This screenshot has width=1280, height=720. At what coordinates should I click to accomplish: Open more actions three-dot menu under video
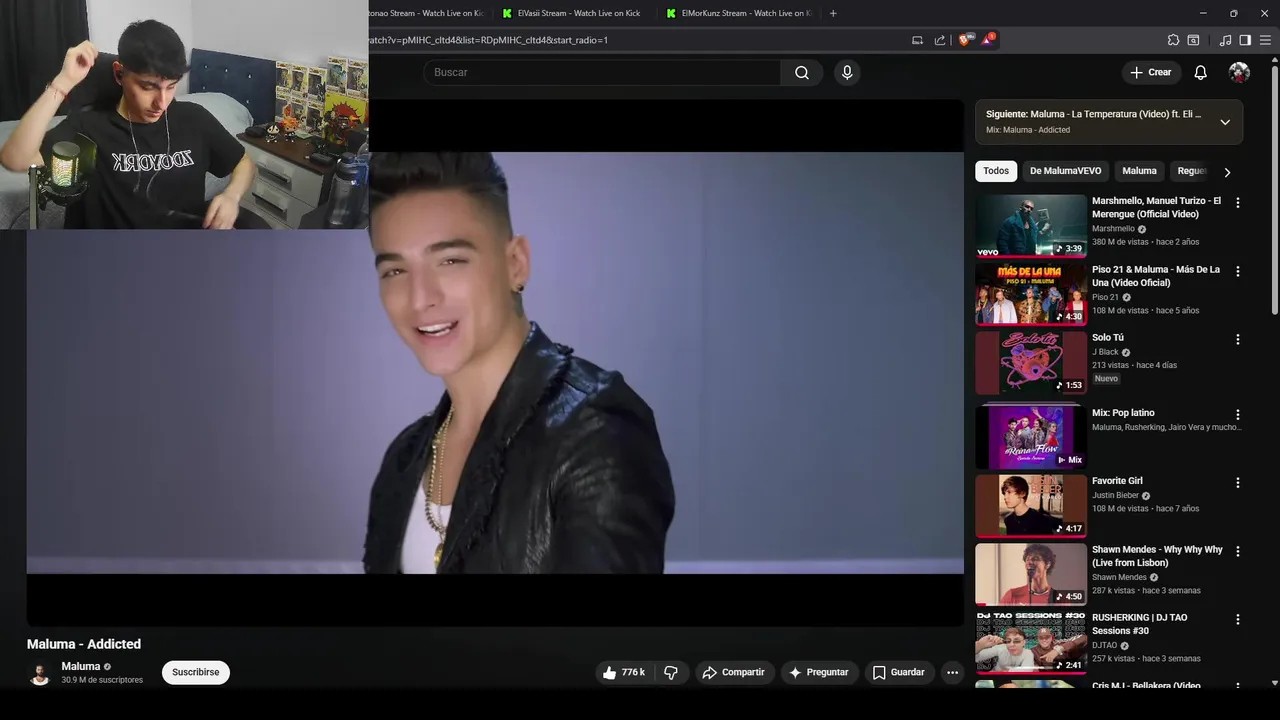(952, 672)
